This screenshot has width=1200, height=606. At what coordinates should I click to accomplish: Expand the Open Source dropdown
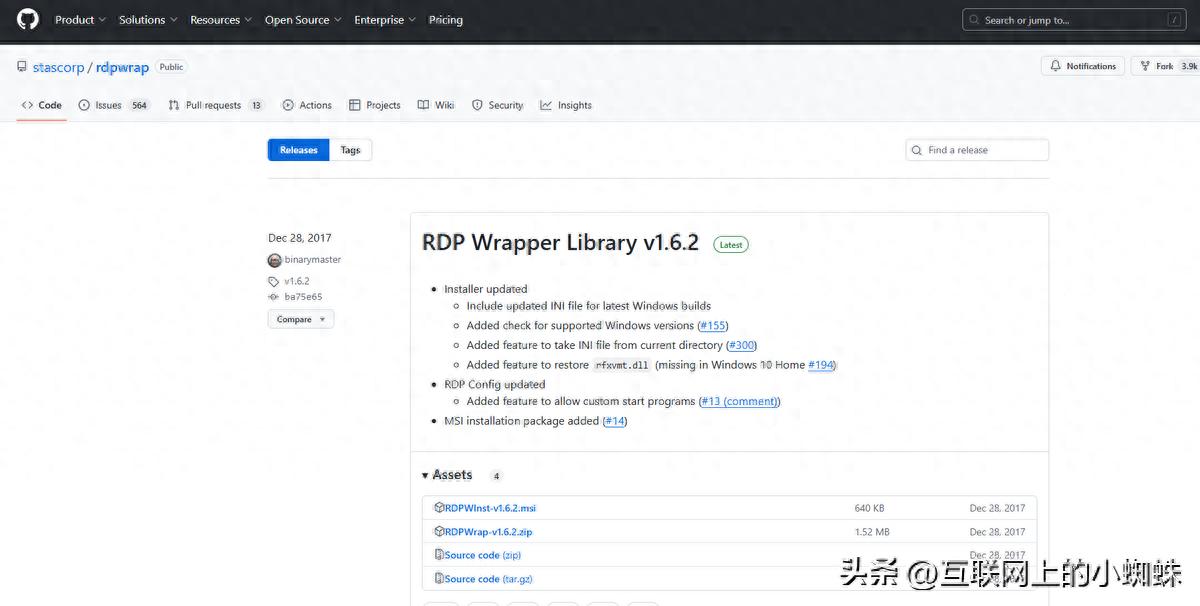[303, 20]
